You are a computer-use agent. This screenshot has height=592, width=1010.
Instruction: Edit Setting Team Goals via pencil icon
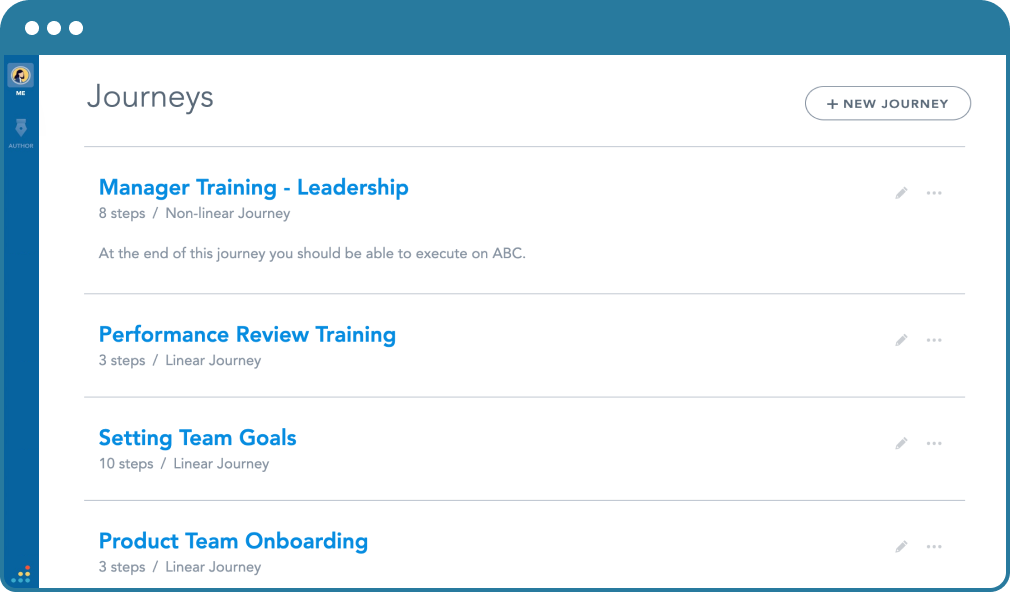click(901, 443)
